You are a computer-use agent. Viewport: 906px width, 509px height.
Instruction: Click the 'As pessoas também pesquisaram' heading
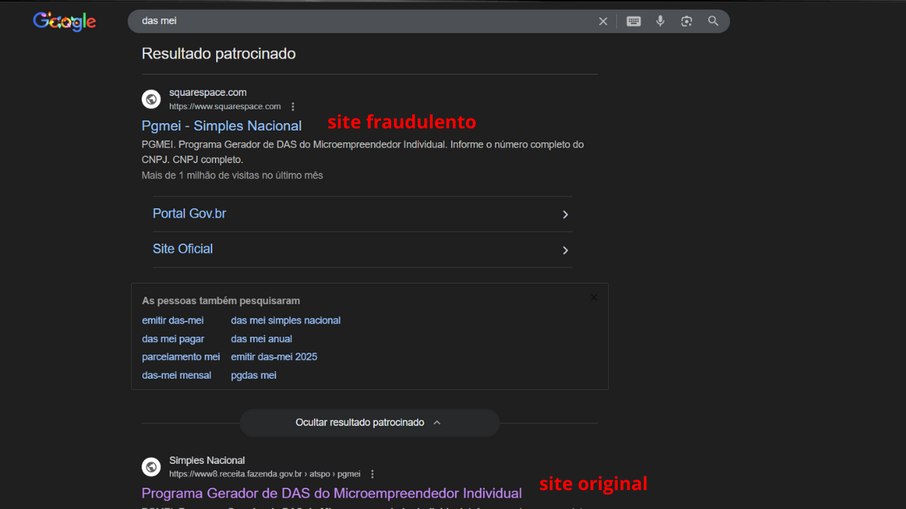pos(221,300)
